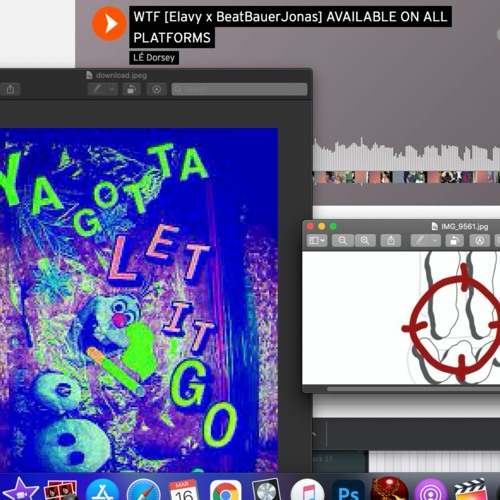The height and width of the screenshot is (500, 500).
Task: Share the IMG_9561.jpg image
Action: 391,240
